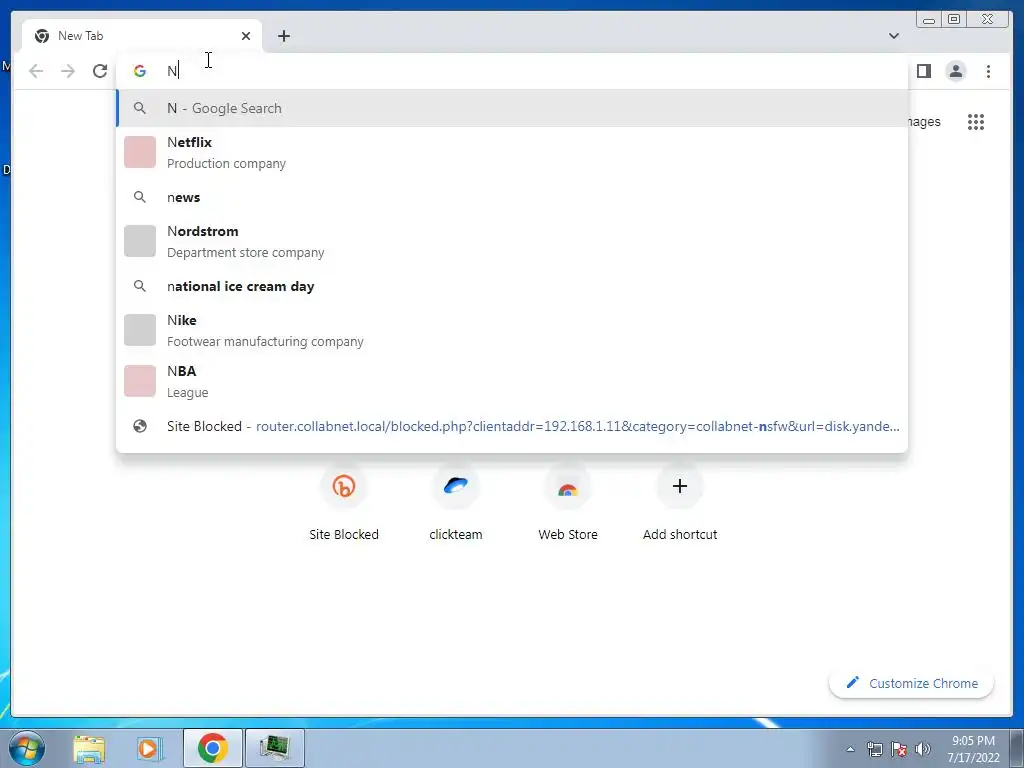Click the Google G icon in address bar
The image size is (1024, 768).
click(x=140, y=71)
